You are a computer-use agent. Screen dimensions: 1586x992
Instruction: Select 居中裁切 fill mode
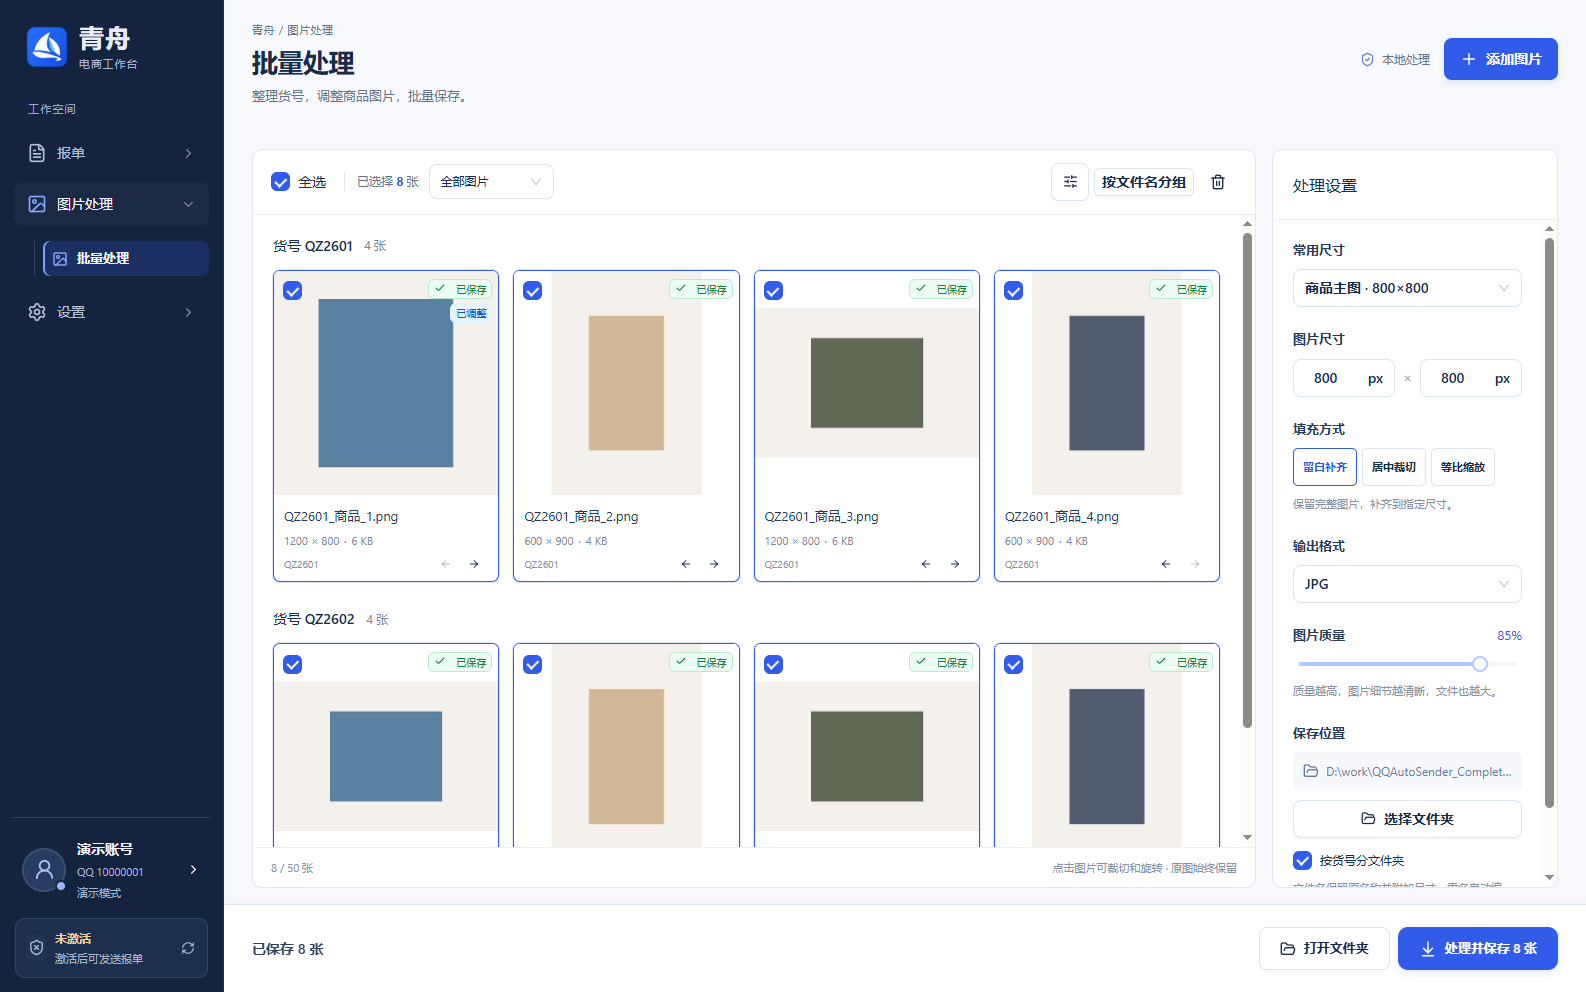tap(1394, 467)
